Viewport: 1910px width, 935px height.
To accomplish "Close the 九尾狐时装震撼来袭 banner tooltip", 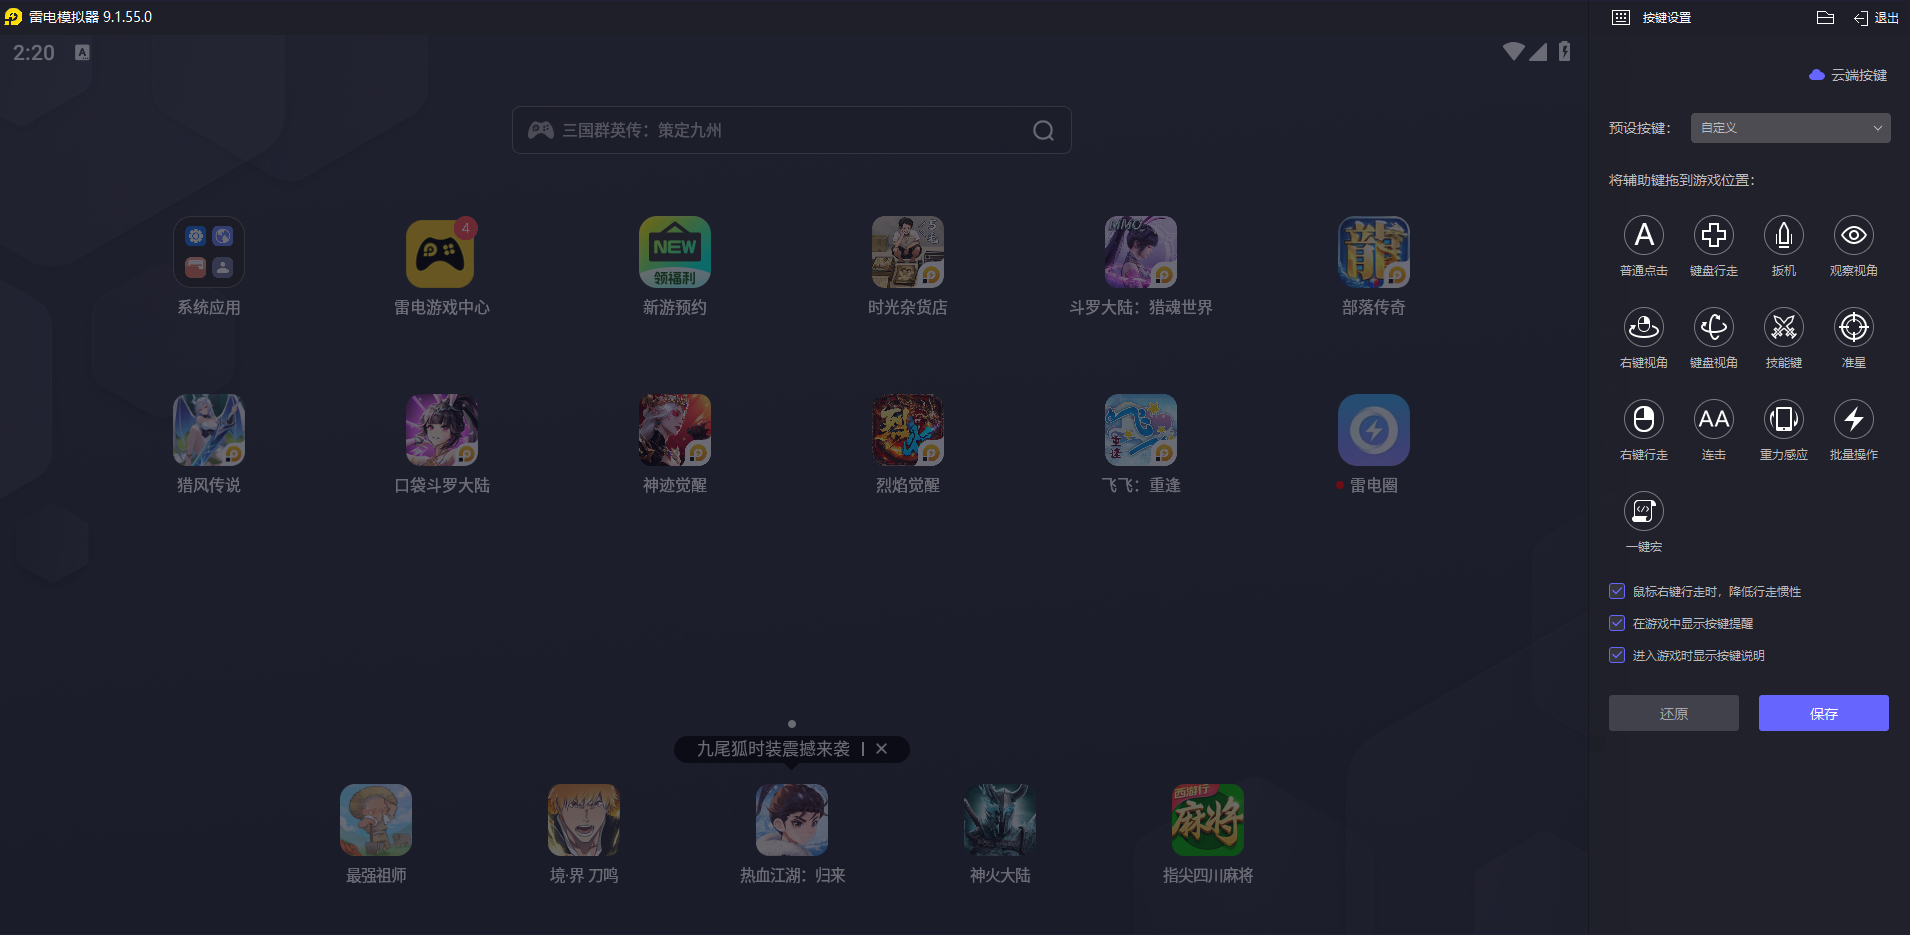I will pos(881,748).
